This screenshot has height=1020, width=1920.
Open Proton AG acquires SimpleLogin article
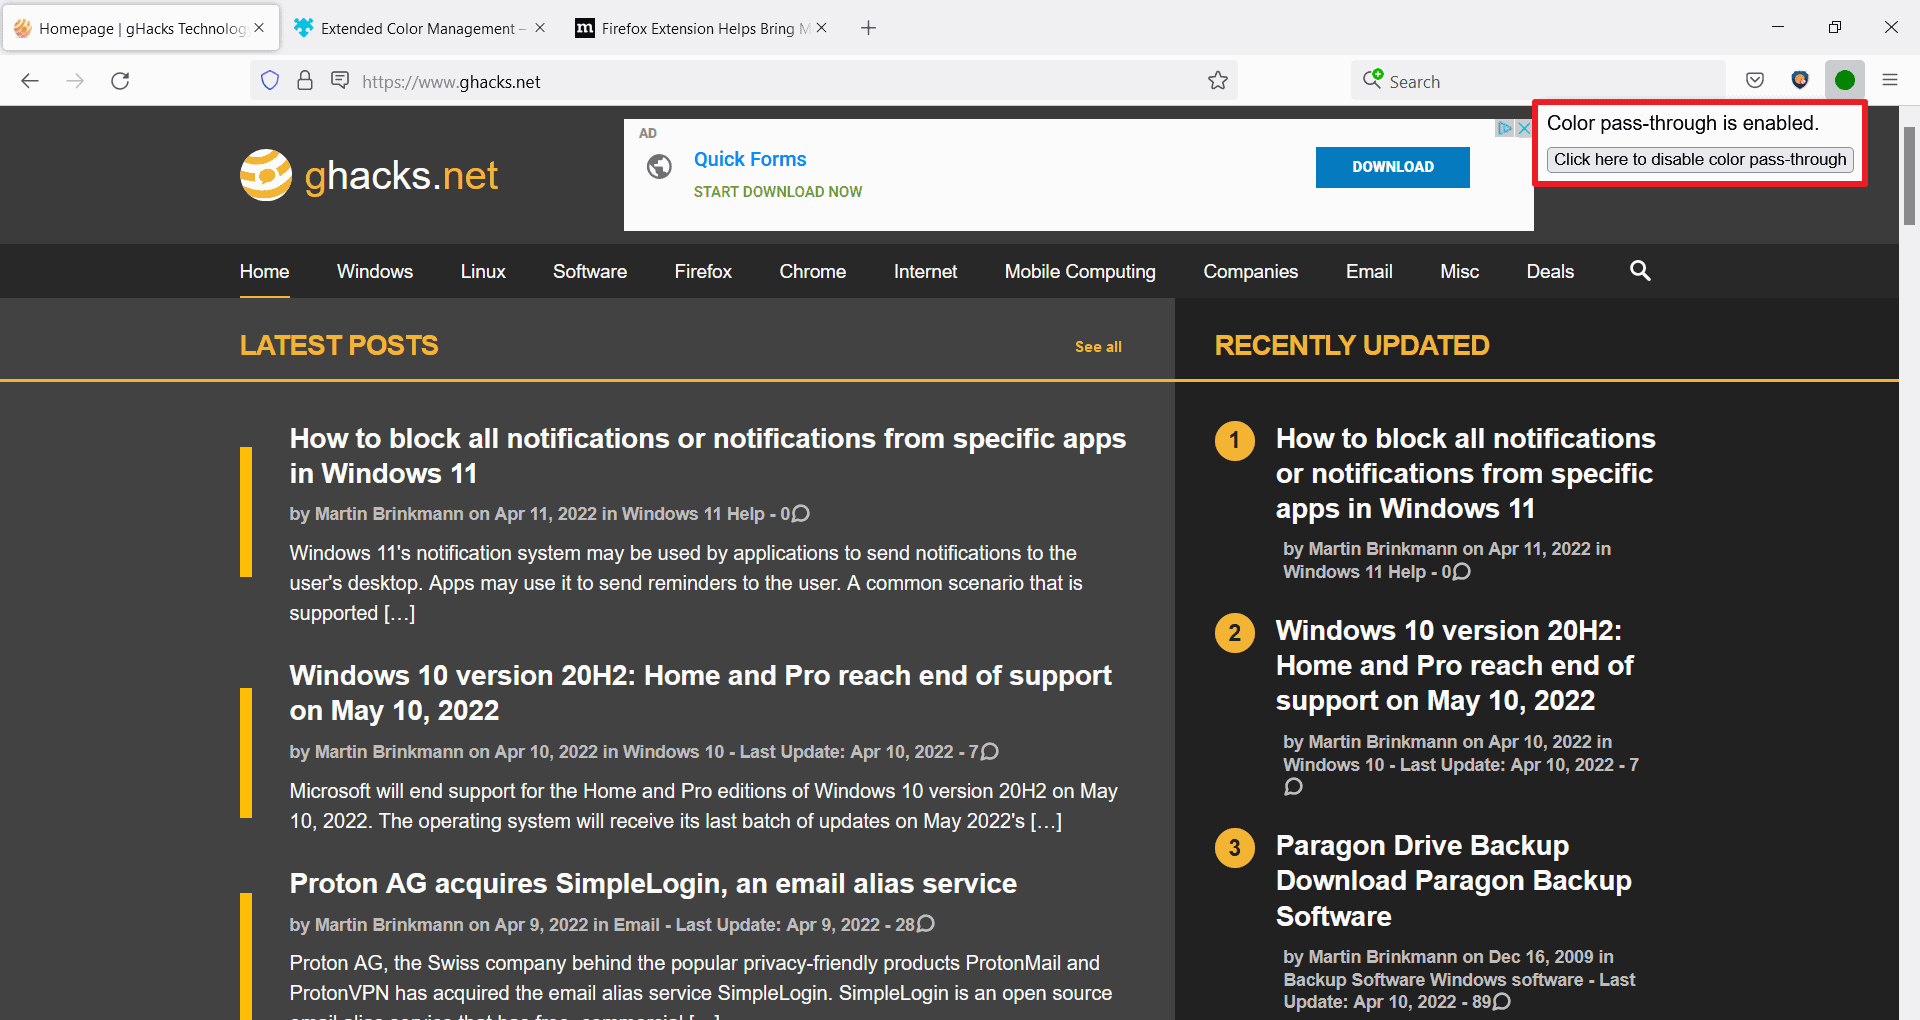tap(653, 884)
